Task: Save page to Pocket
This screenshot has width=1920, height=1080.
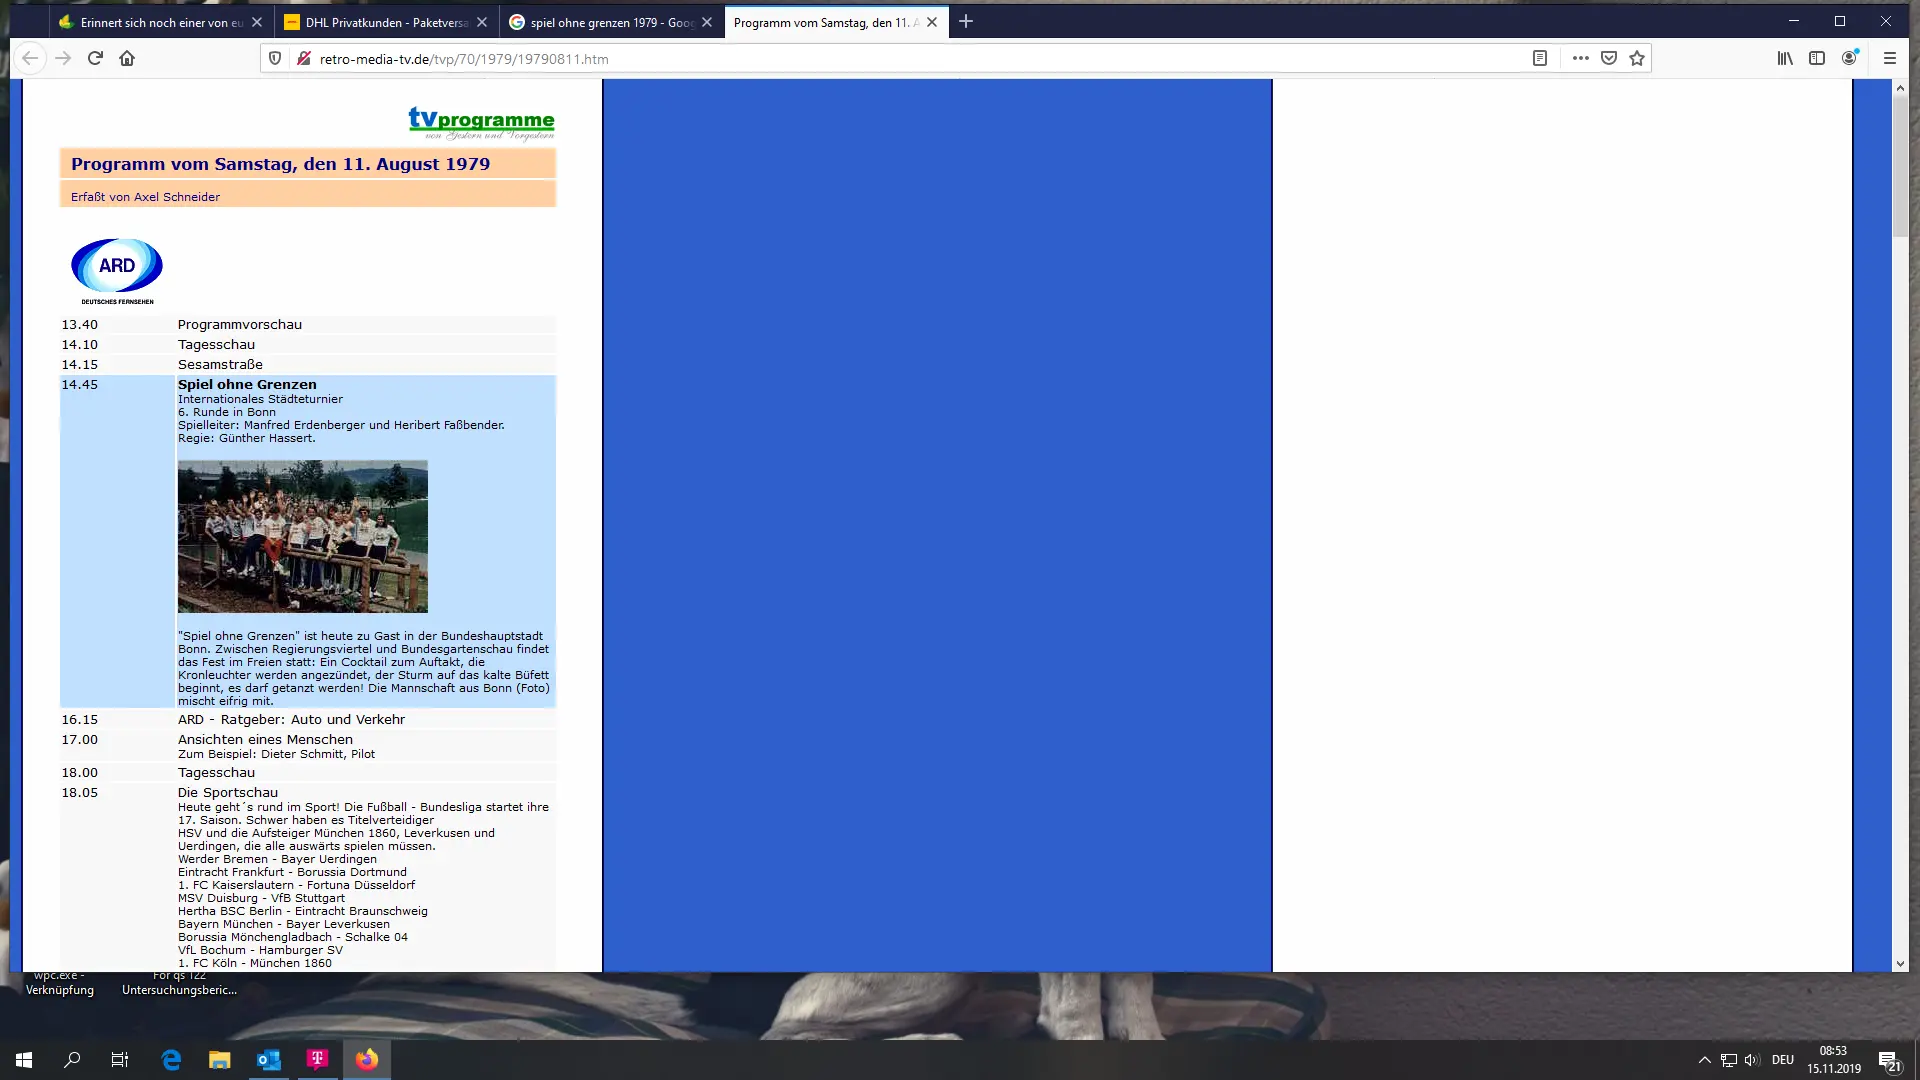Action: point(1609,58)
